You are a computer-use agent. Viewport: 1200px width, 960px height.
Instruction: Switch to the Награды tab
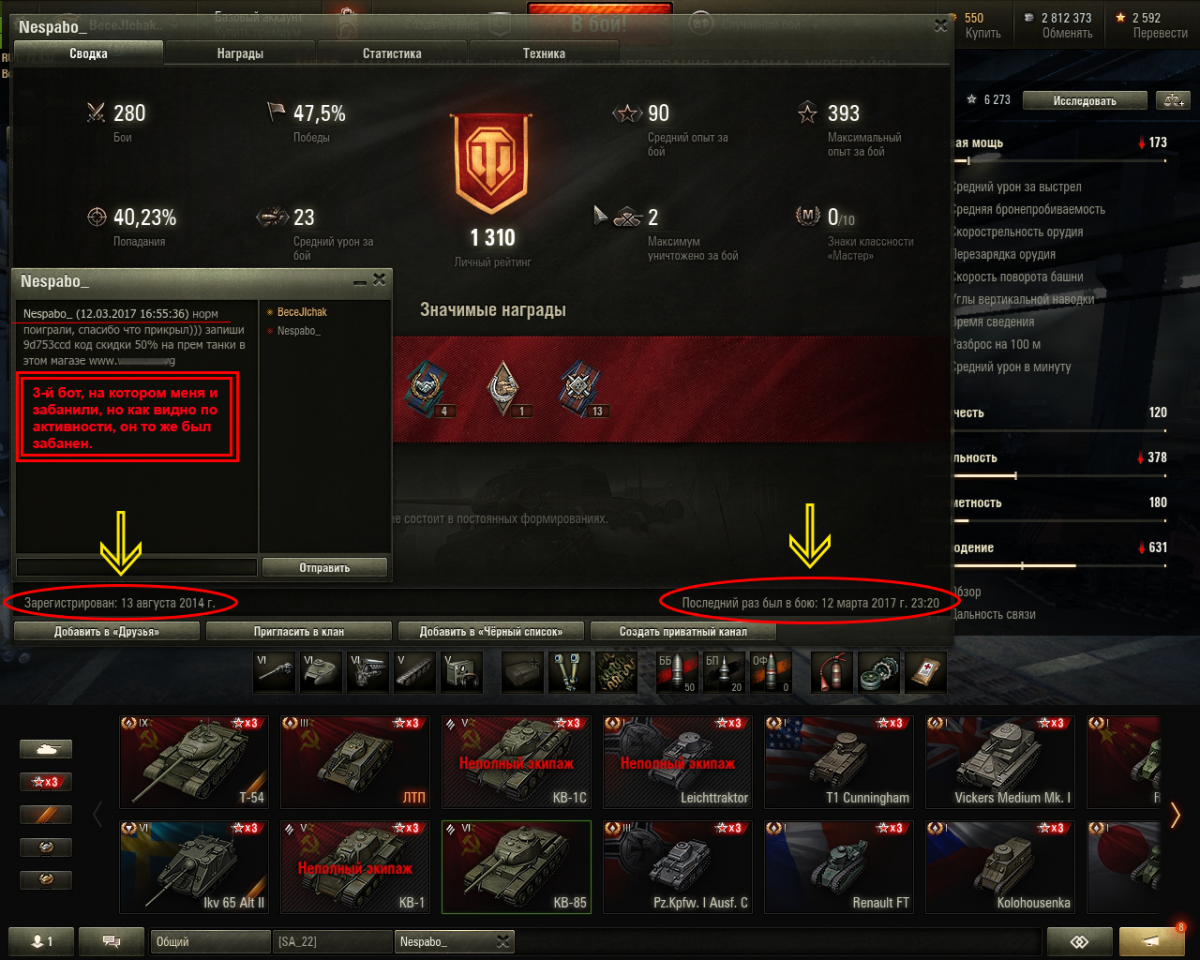click(x=240, y=54)
